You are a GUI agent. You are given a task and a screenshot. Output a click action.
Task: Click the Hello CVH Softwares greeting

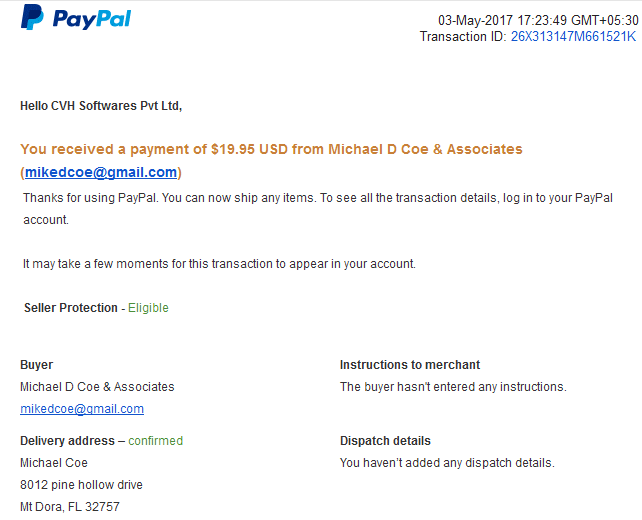point(101,106)
